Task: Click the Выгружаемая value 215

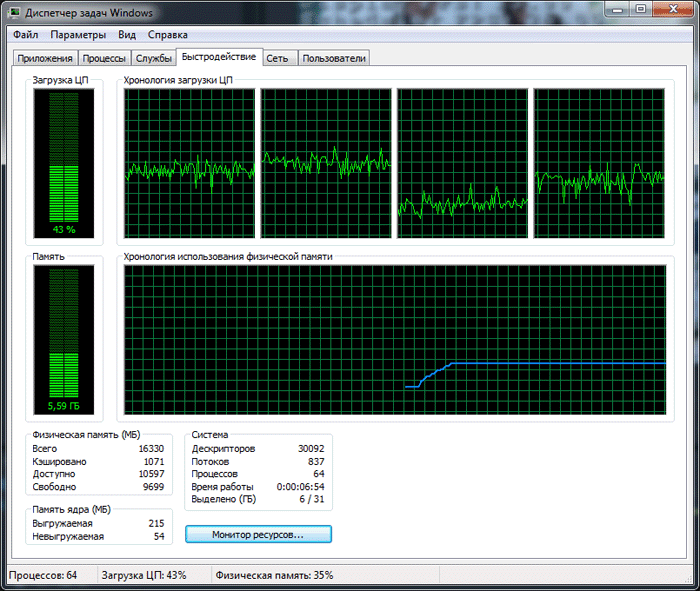Action: (156, 523)
